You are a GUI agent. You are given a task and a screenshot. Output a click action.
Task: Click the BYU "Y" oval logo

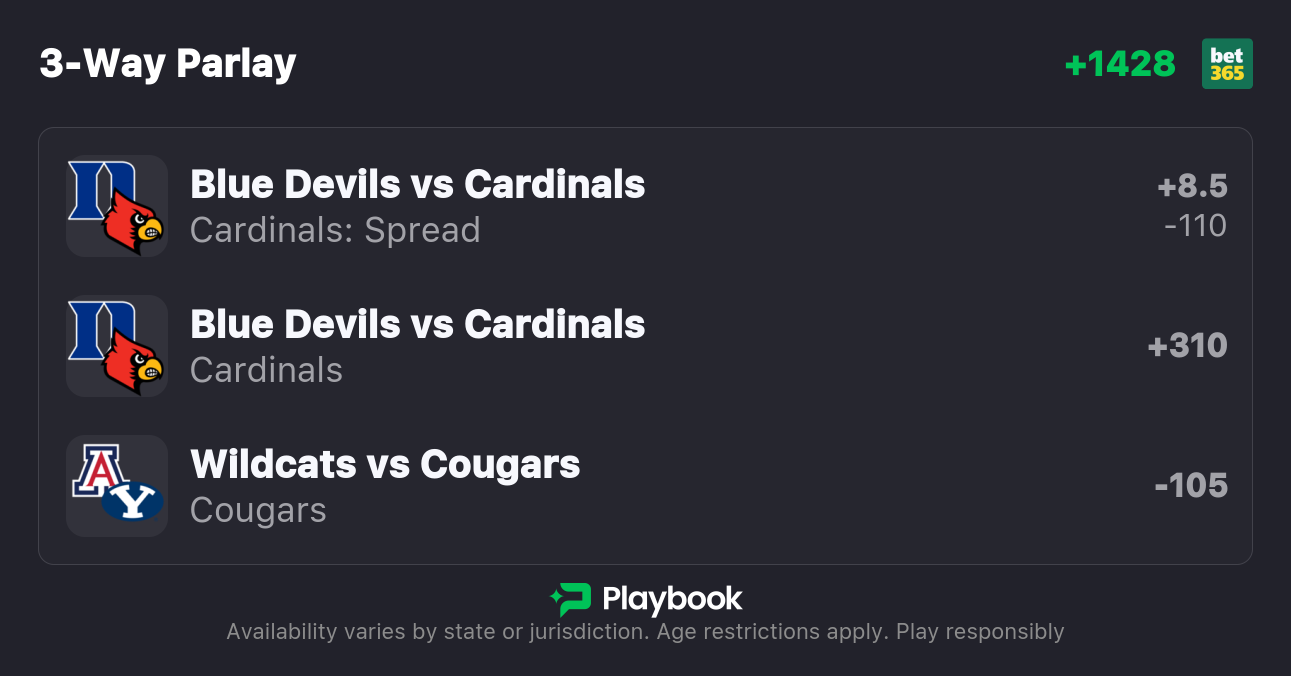click(x=133, y=500)
